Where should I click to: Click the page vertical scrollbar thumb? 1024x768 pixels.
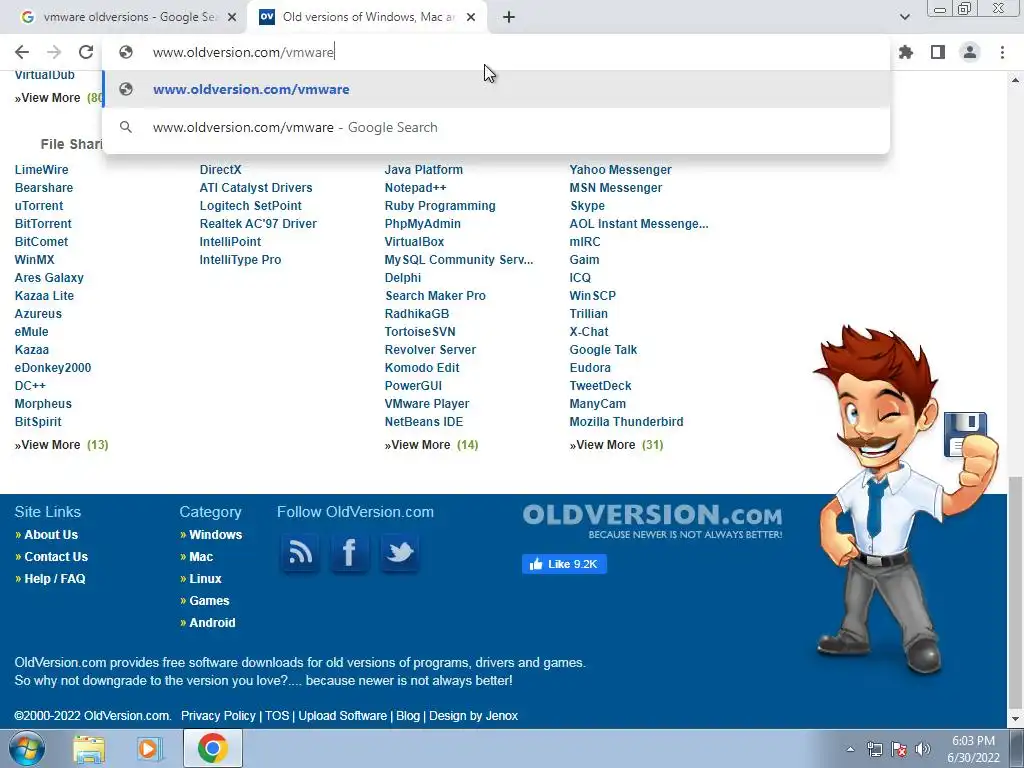click(1015, 591)
